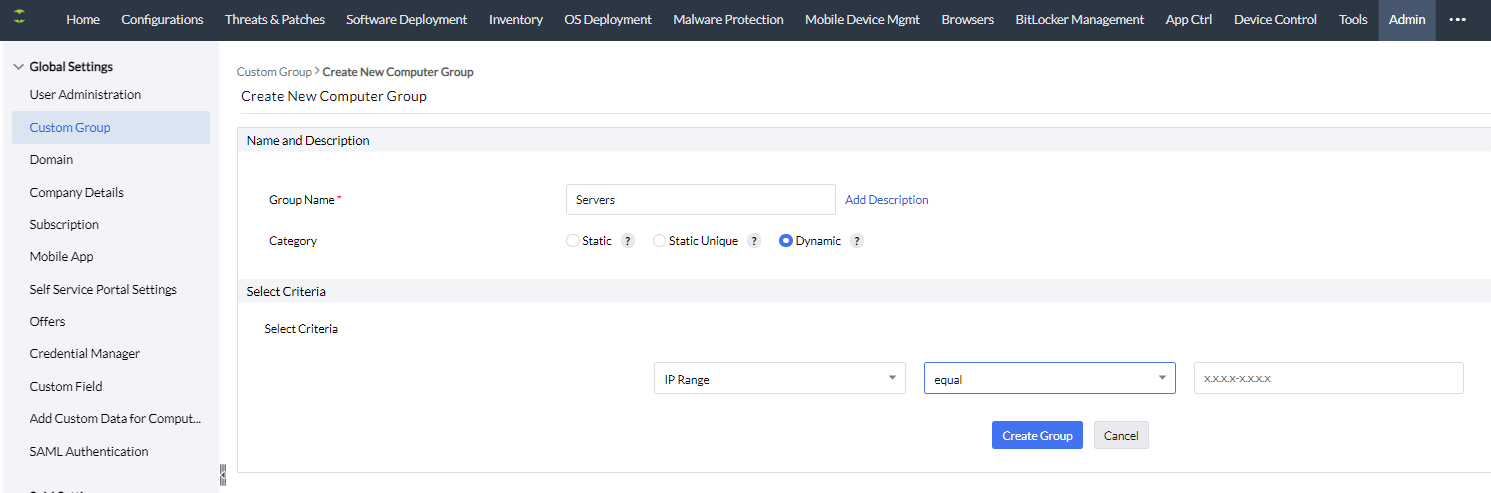Open the IP Range criteria dropdown
This screenshot has height=493, width=1491.
point(779,379)
